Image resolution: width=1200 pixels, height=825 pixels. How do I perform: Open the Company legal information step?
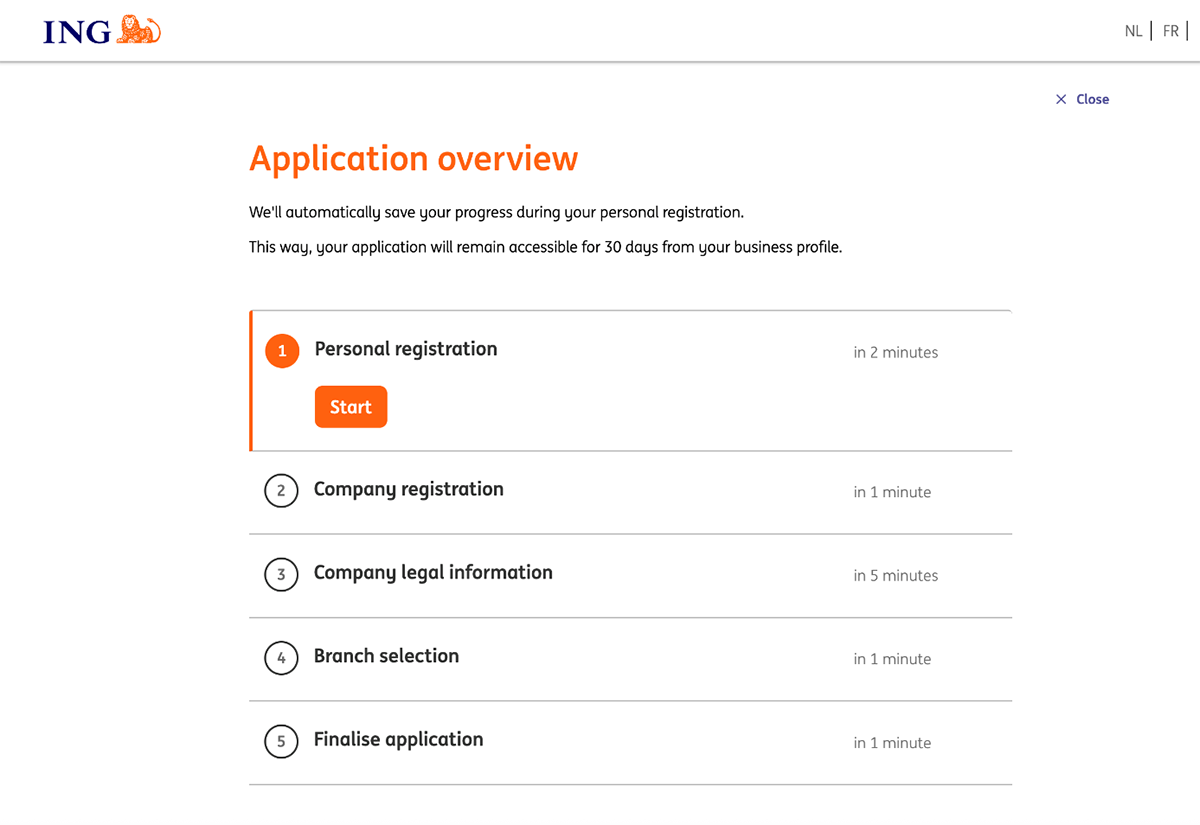tap(432, 573)
